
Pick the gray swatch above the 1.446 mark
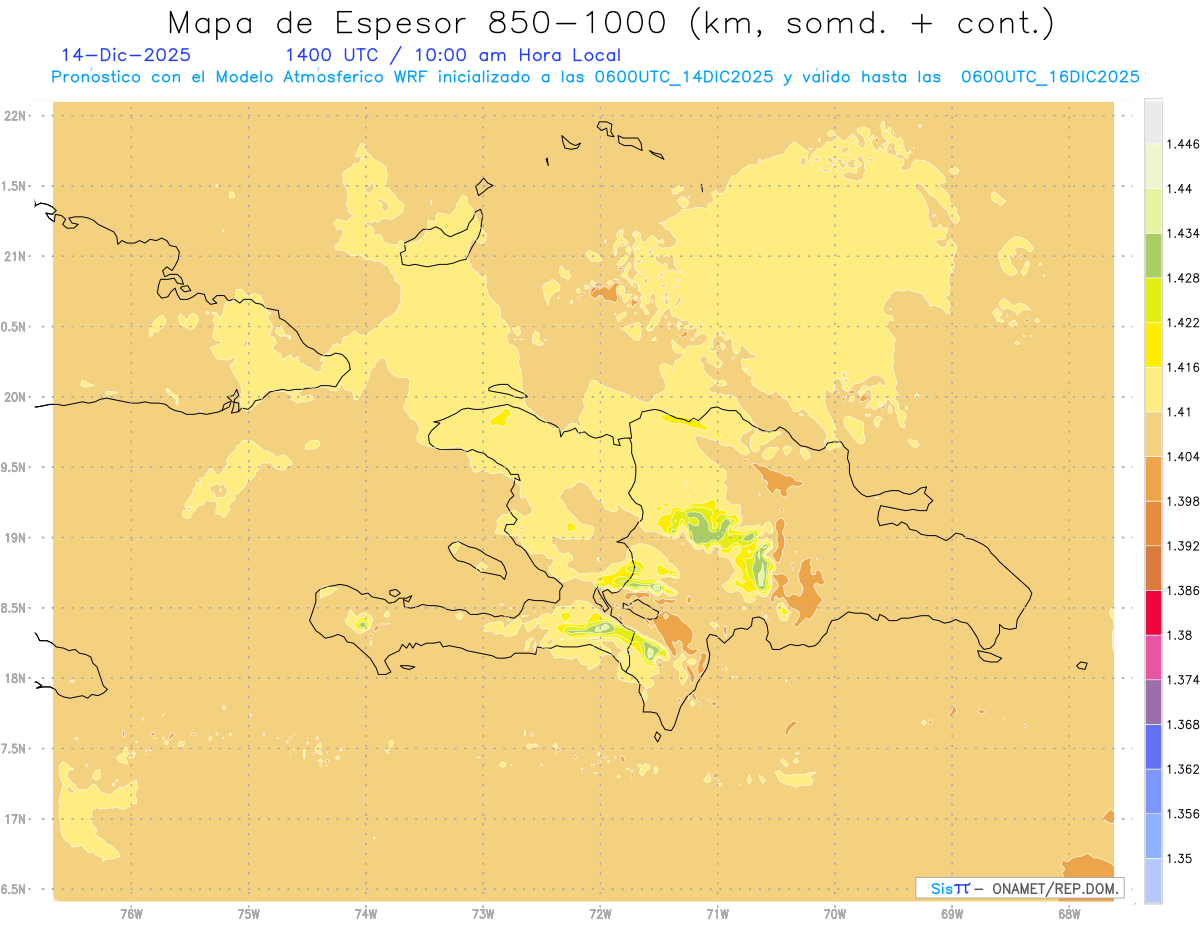1153,121
